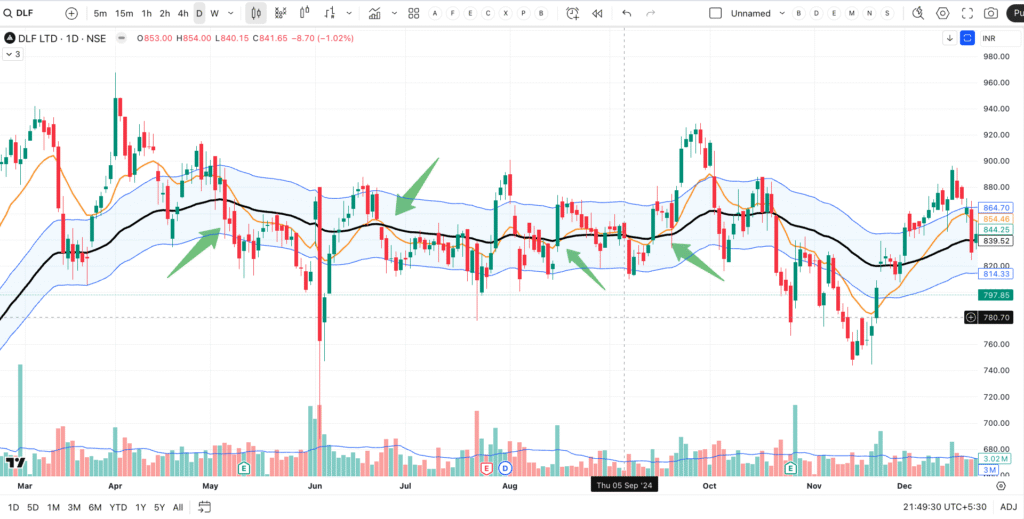Screen dimensions: 1024x519
Task: Click the compare or add symbol plus icon
Action: point(71,13)
